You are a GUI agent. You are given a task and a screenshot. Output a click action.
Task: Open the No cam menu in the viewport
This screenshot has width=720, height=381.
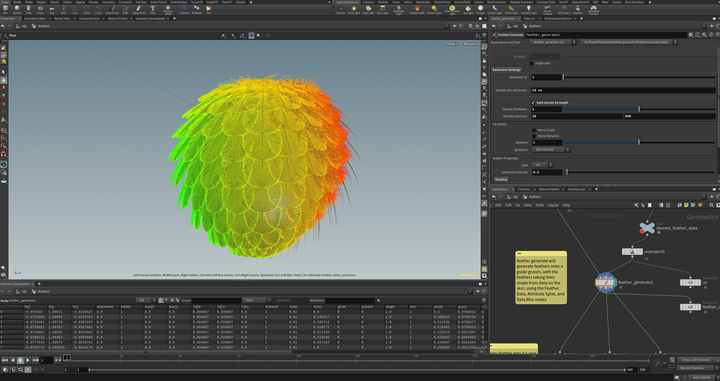pos(470,44)
